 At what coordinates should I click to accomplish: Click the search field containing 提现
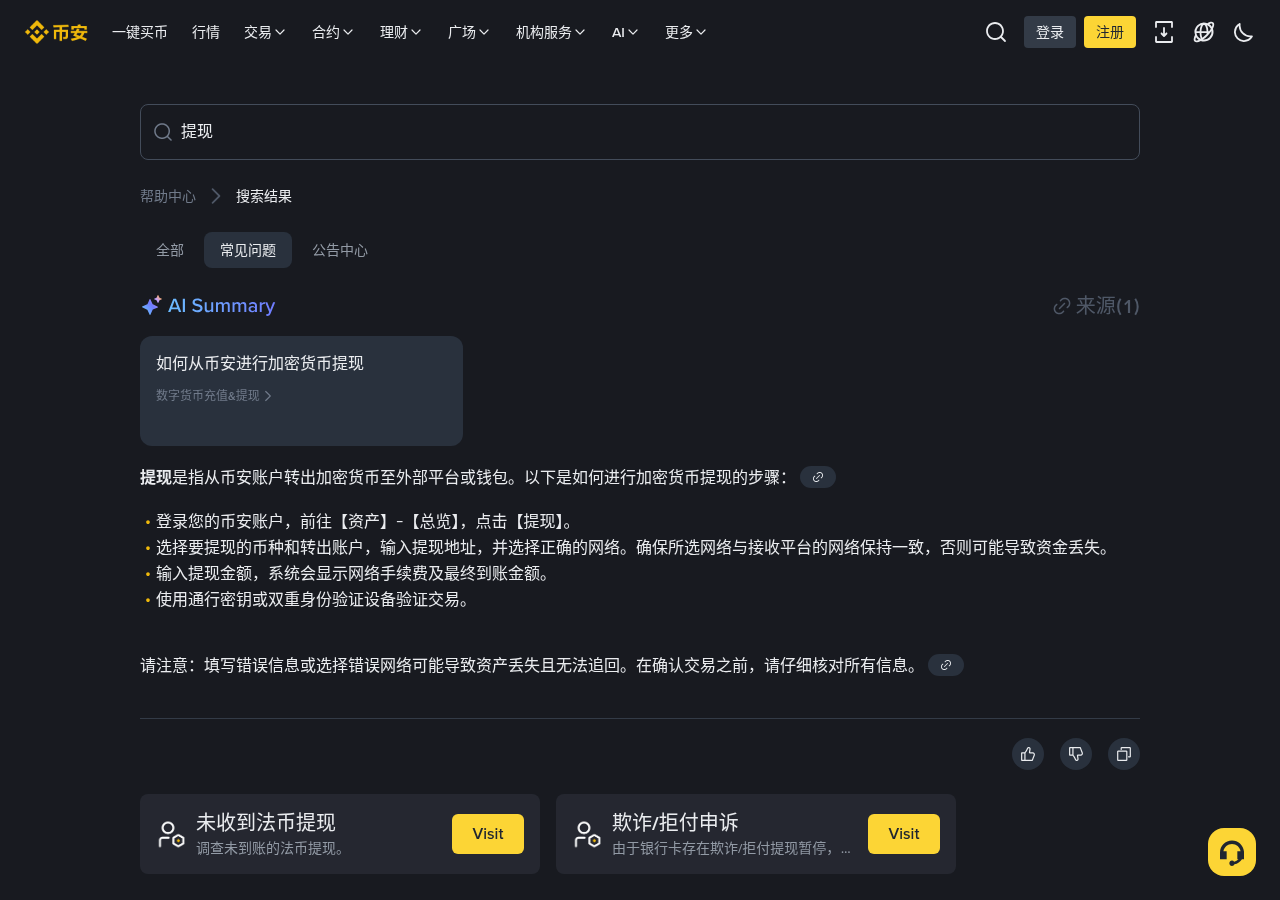pyautogui.click(x=640, y=132)
